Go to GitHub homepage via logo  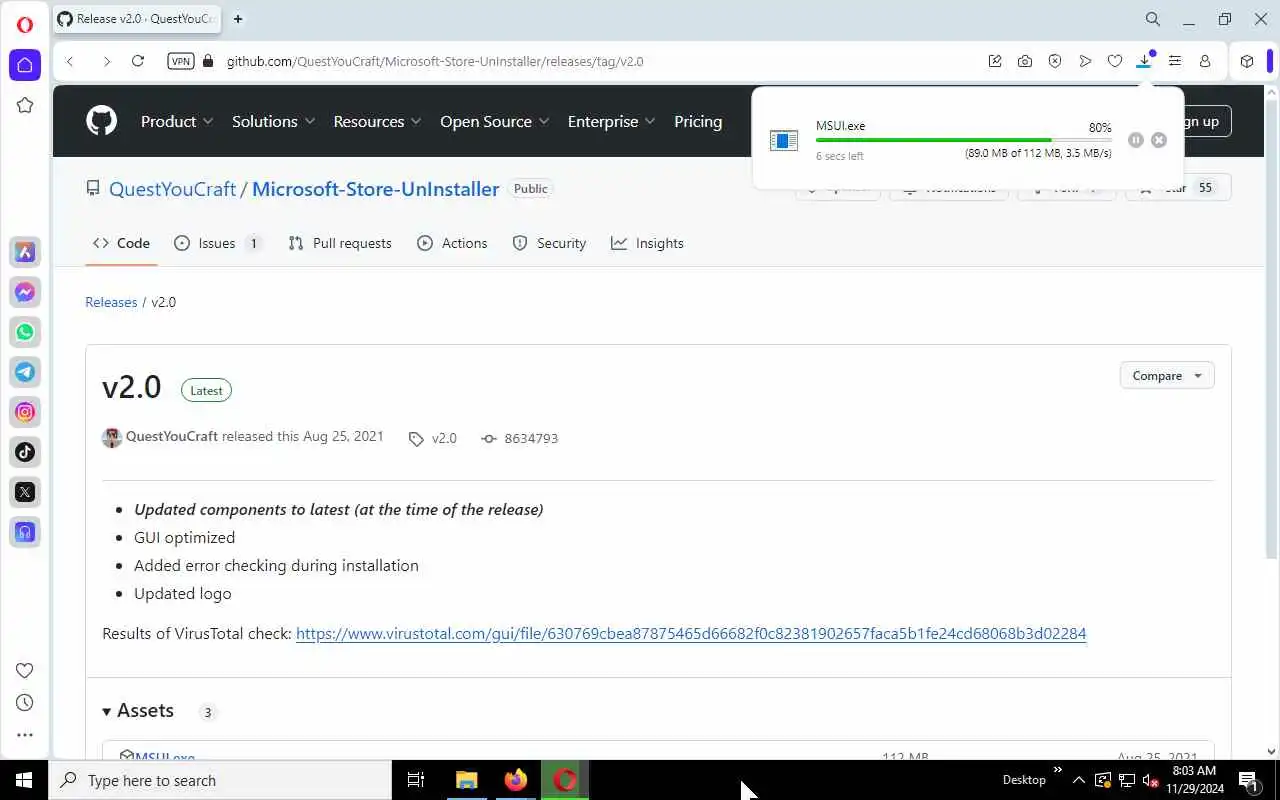pos(101,121)
